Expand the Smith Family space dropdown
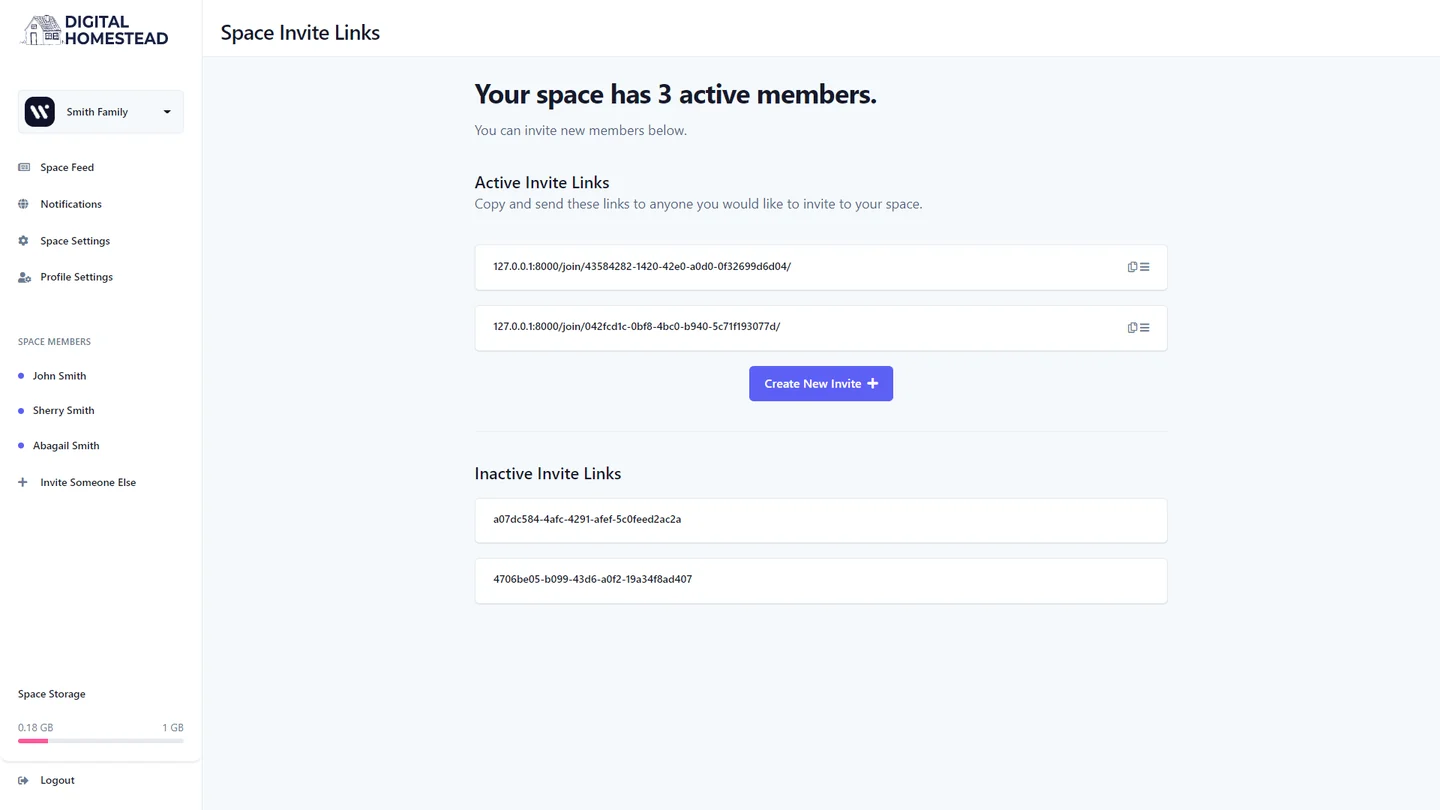The height and width of the screenshot is (810, 1440). (167, 112)
